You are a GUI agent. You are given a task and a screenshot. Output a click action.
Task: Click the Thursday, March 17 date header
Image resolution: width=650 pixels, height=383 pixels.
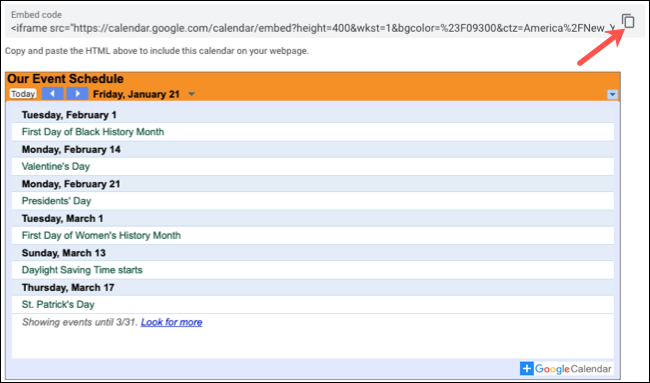[x=68, y=287]
